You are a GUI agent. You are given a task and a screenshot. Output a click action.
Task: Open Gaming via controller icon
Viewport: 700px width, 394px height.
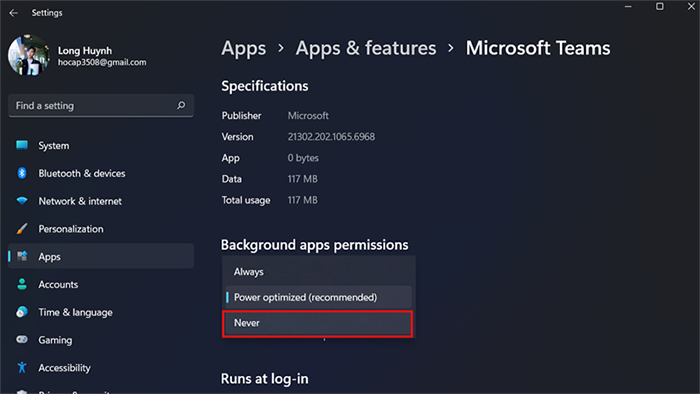22,340
